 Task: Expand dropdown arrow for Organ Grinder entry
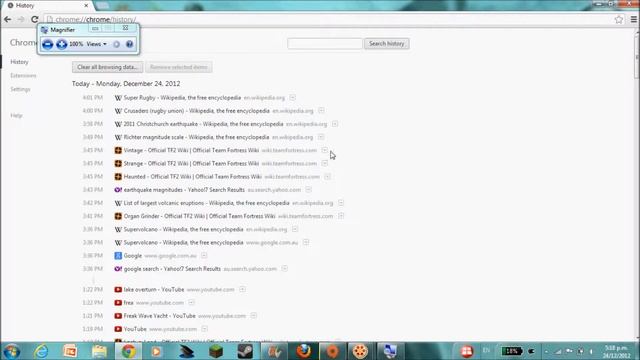[341, 216]
